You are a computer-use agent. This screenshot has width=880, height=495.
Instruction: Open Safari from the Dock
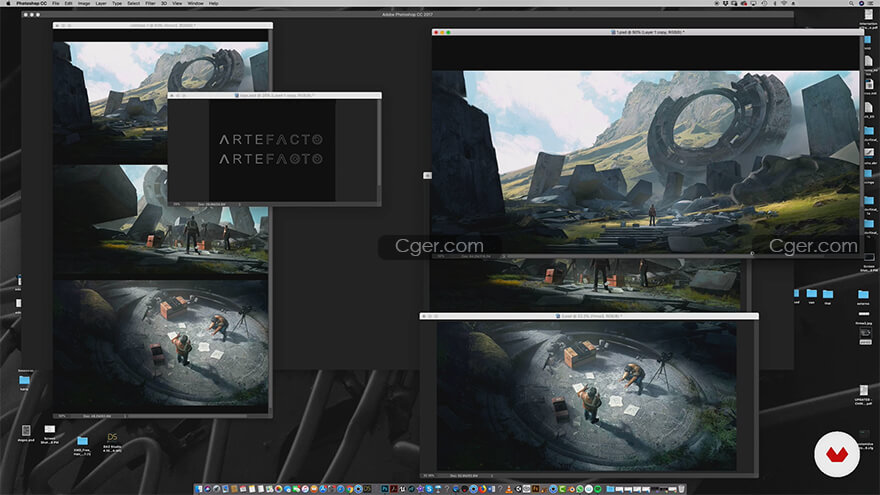click(x=341, y=489)
